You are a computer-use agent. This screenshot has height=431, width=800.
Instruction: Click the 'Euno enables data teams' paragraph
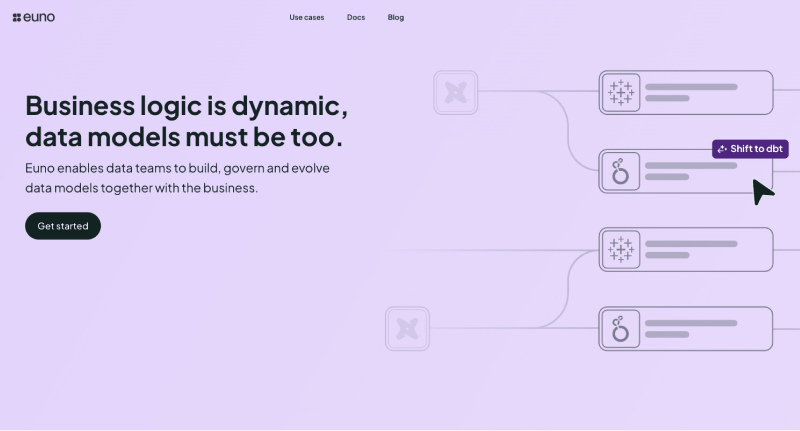point(177,177)
